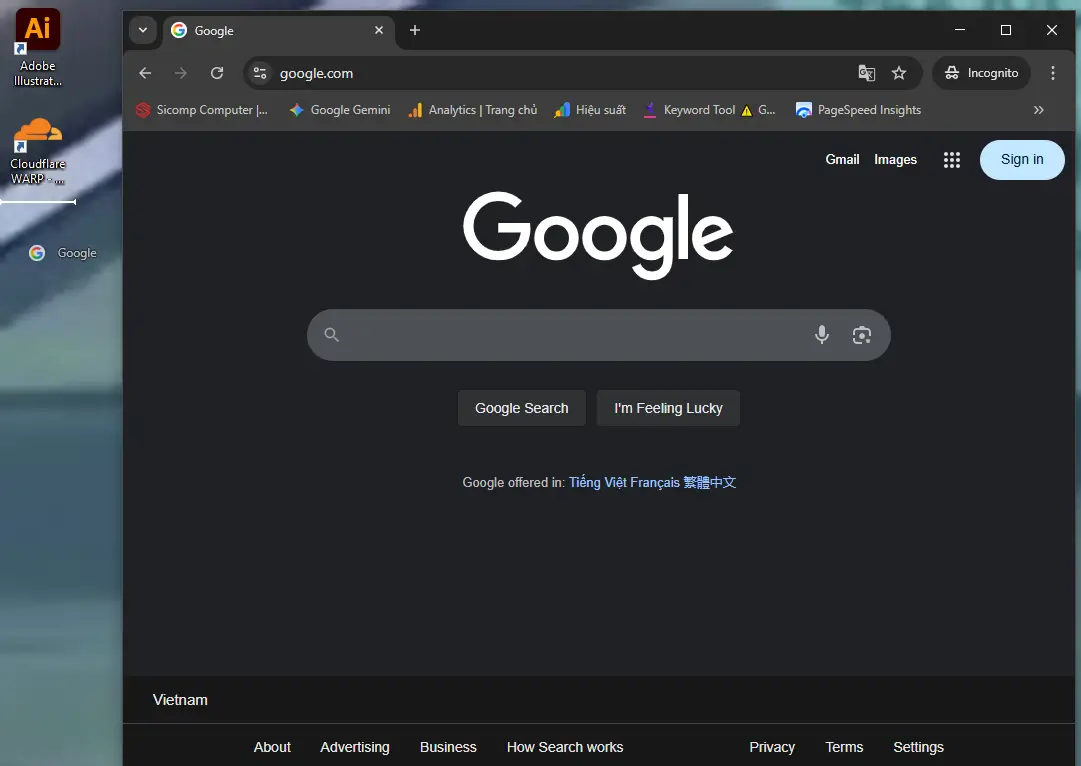1081x766 pixels.
Task: Switch language to Tiếng Việt
Action: coord(598,482)
